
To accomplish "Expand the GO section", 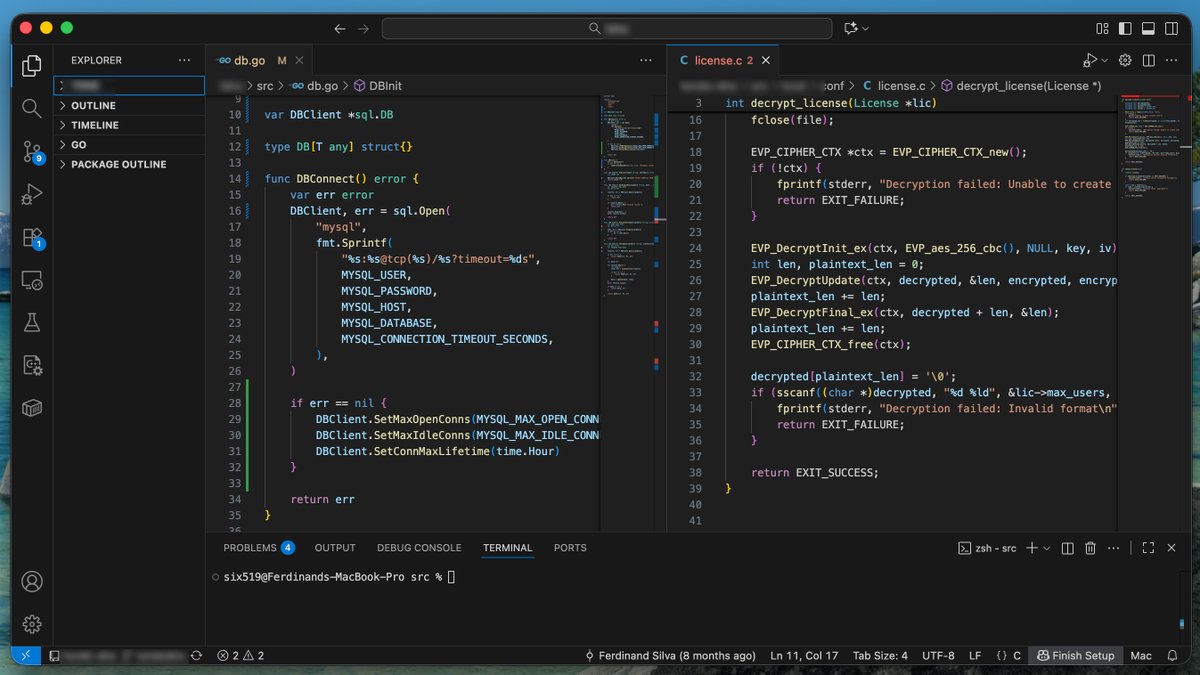I will 129,144.
